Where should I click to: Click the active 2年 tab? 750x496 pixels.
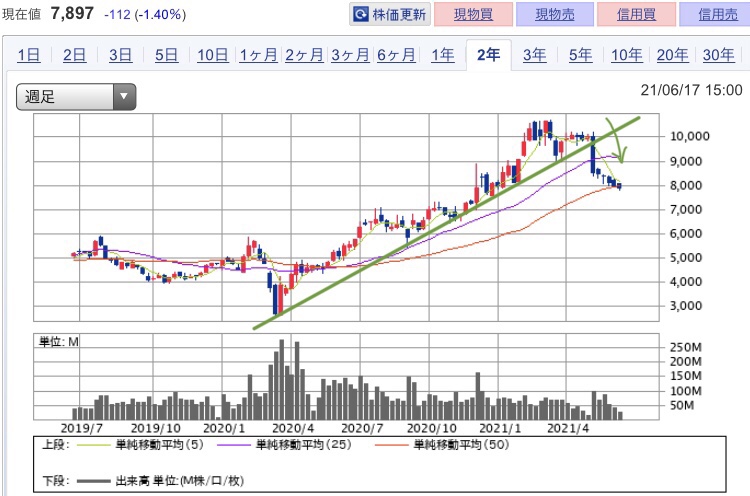488,55
